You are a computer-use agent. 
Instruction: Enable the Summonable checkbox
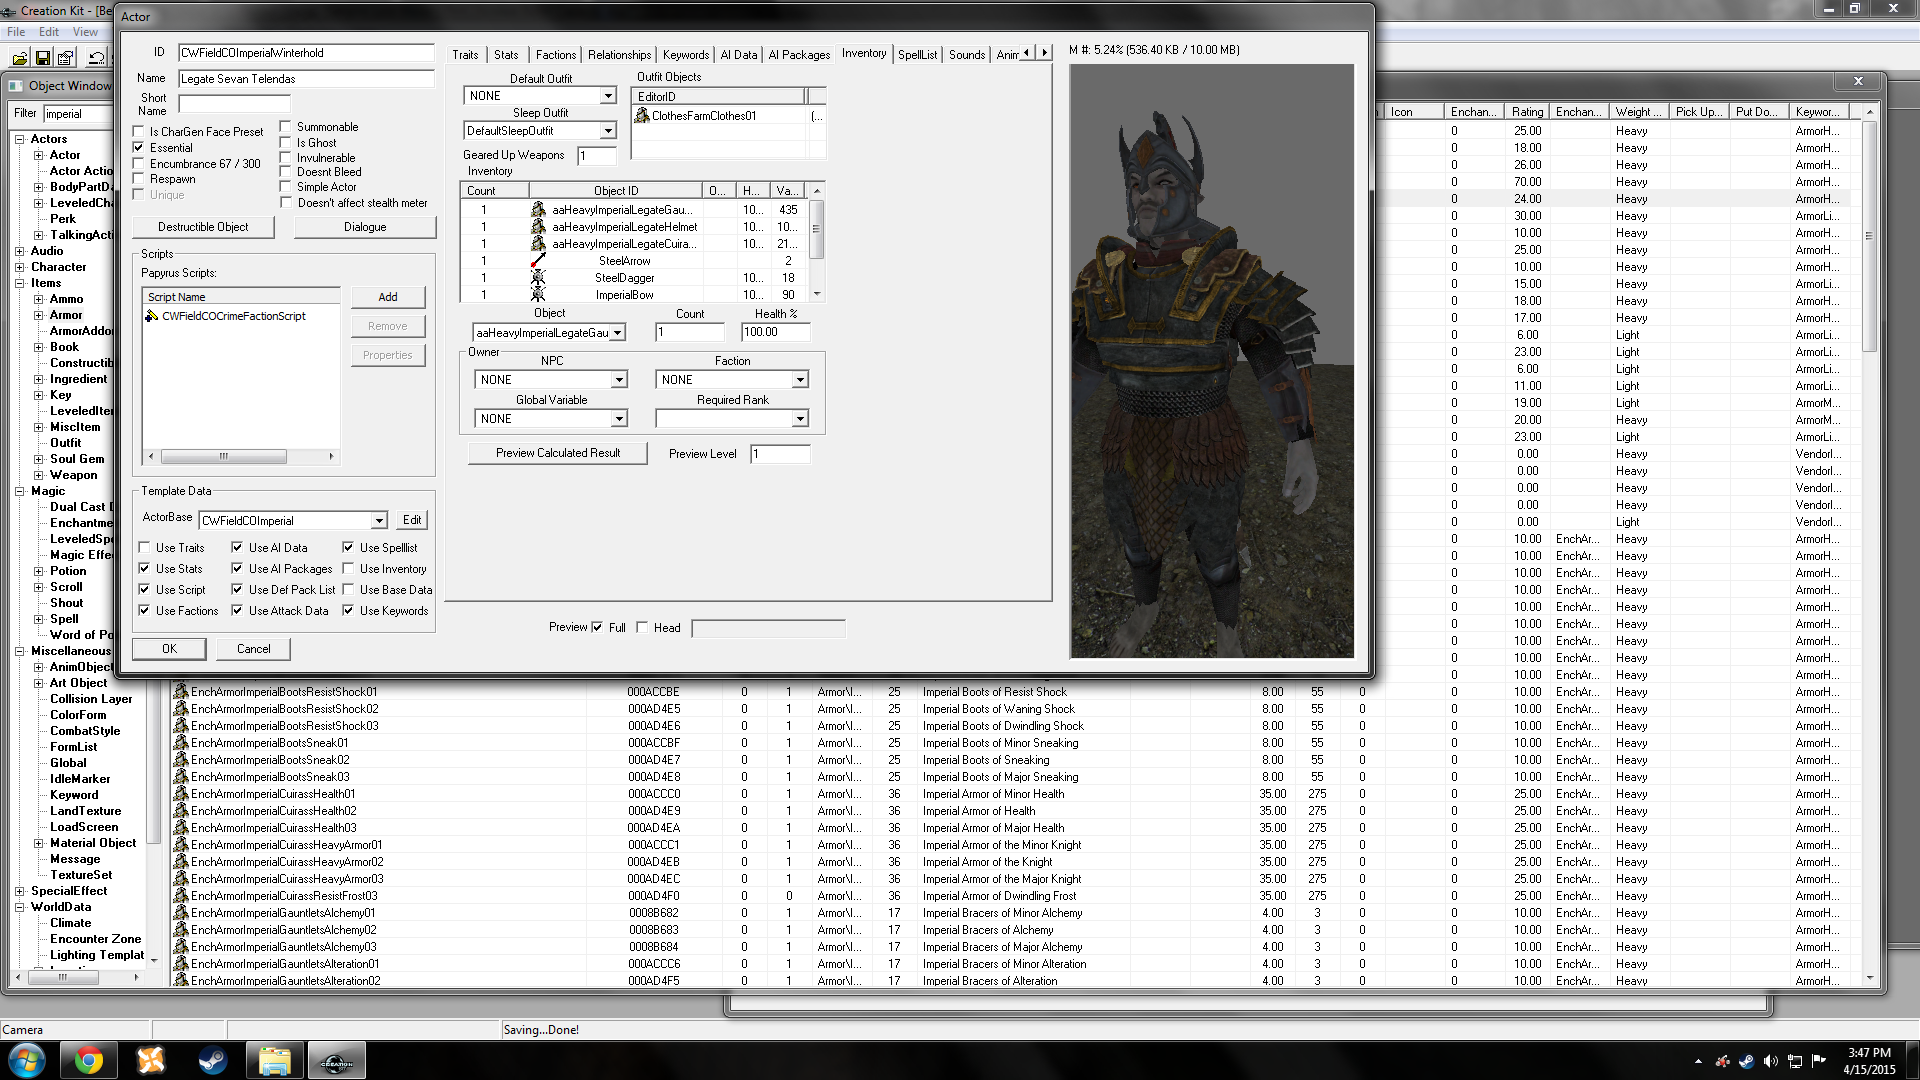click(285, 127)
